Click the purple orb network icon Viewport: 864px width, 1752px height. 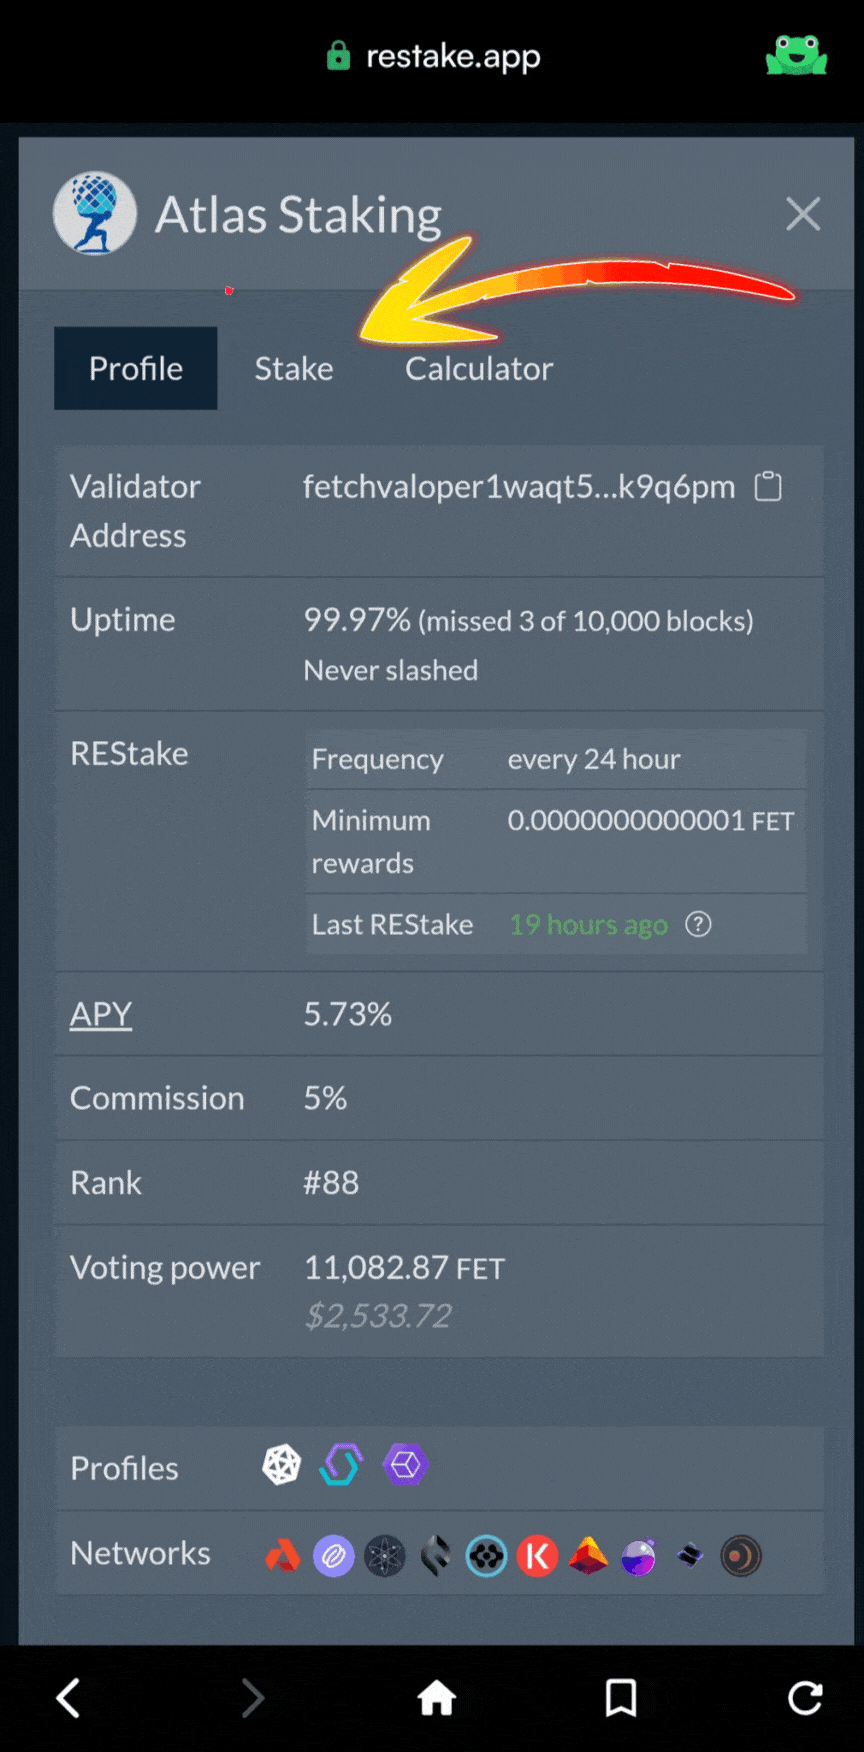pyautogui.click(x=638, y=1556)
